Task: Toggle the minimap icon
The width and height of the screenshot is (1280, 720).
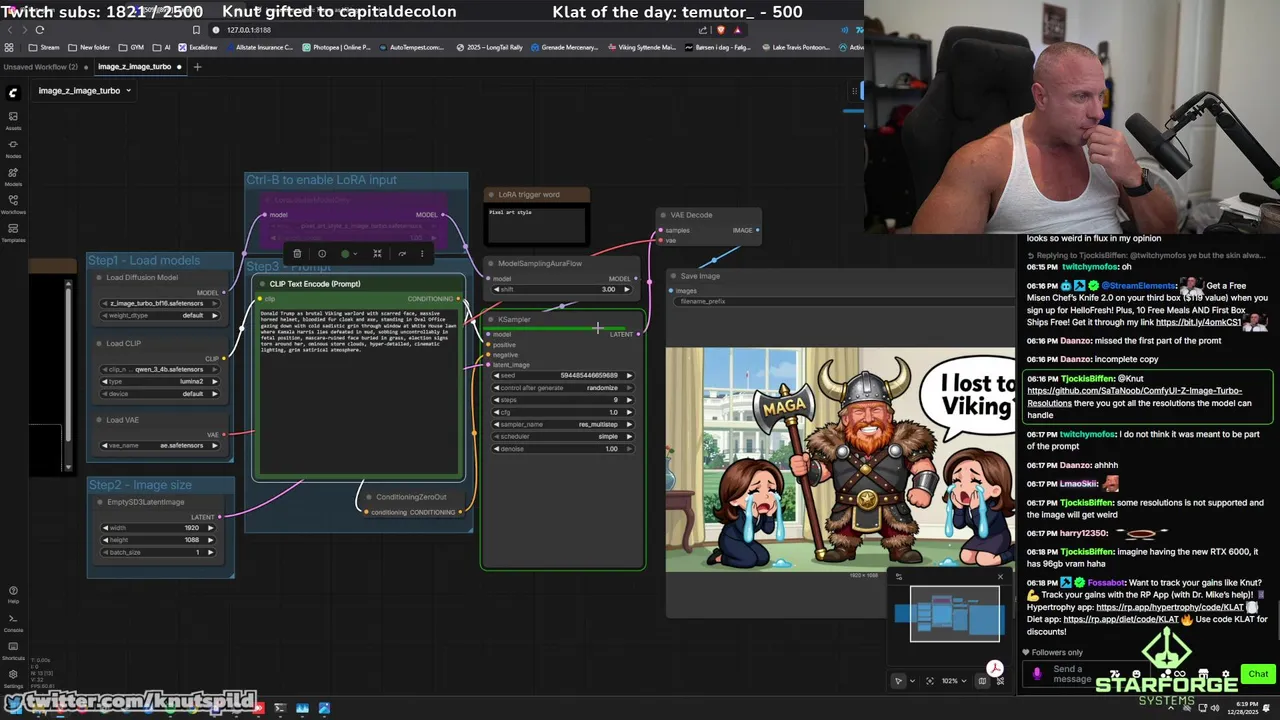Action: tap(982, 681)
